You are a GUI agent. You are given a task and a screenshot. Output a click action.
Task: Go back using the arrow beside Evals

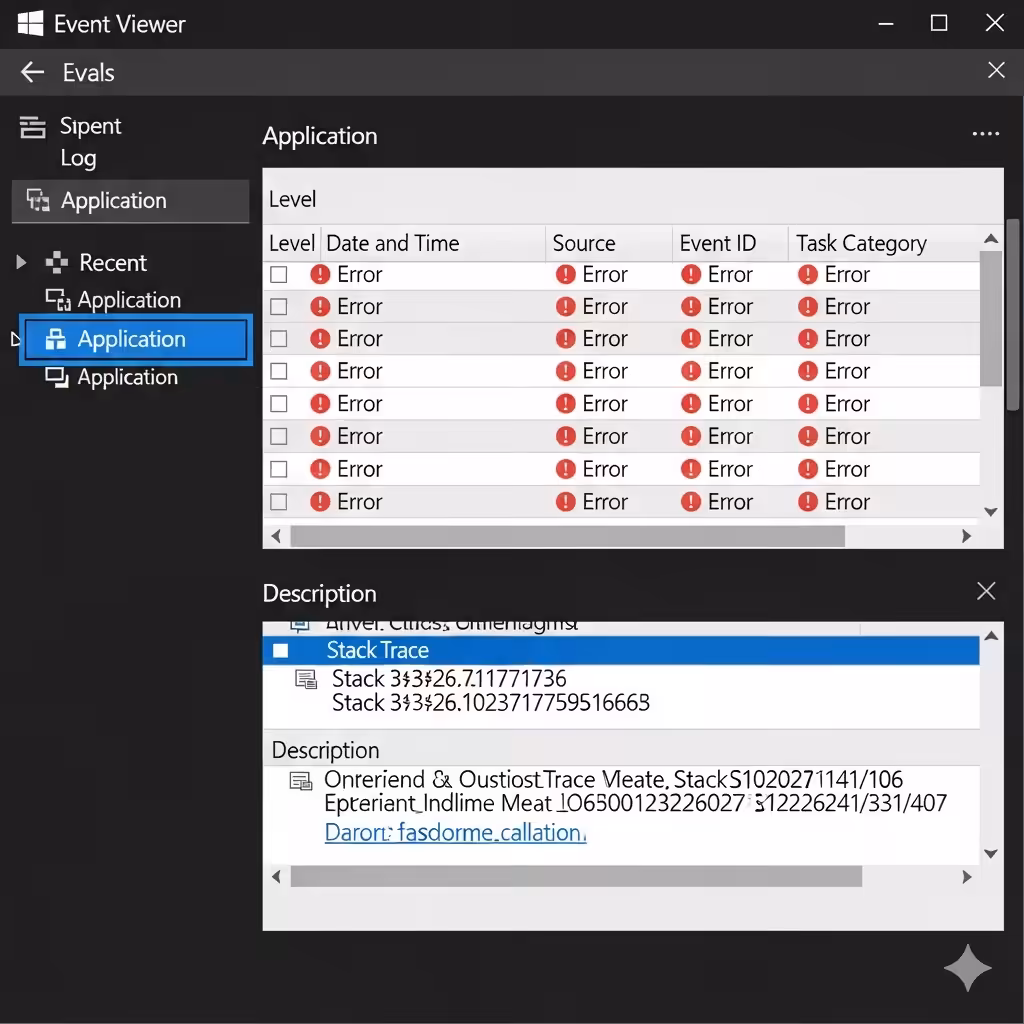point(32,72)
